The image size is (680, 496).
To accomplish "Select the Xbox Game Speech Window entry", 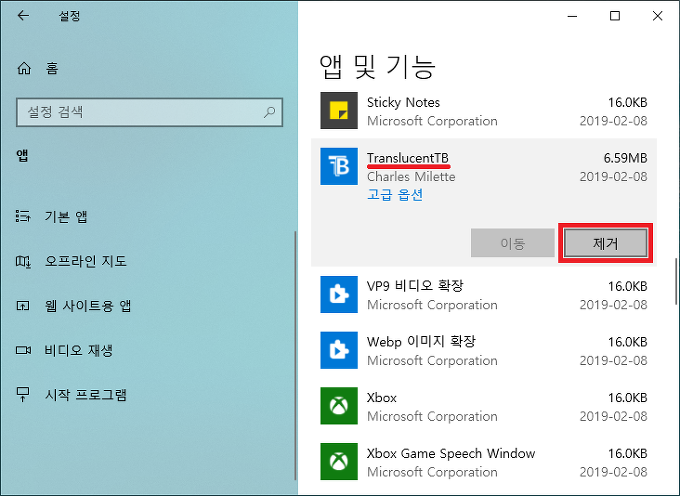I will click(x=484, y=461).
